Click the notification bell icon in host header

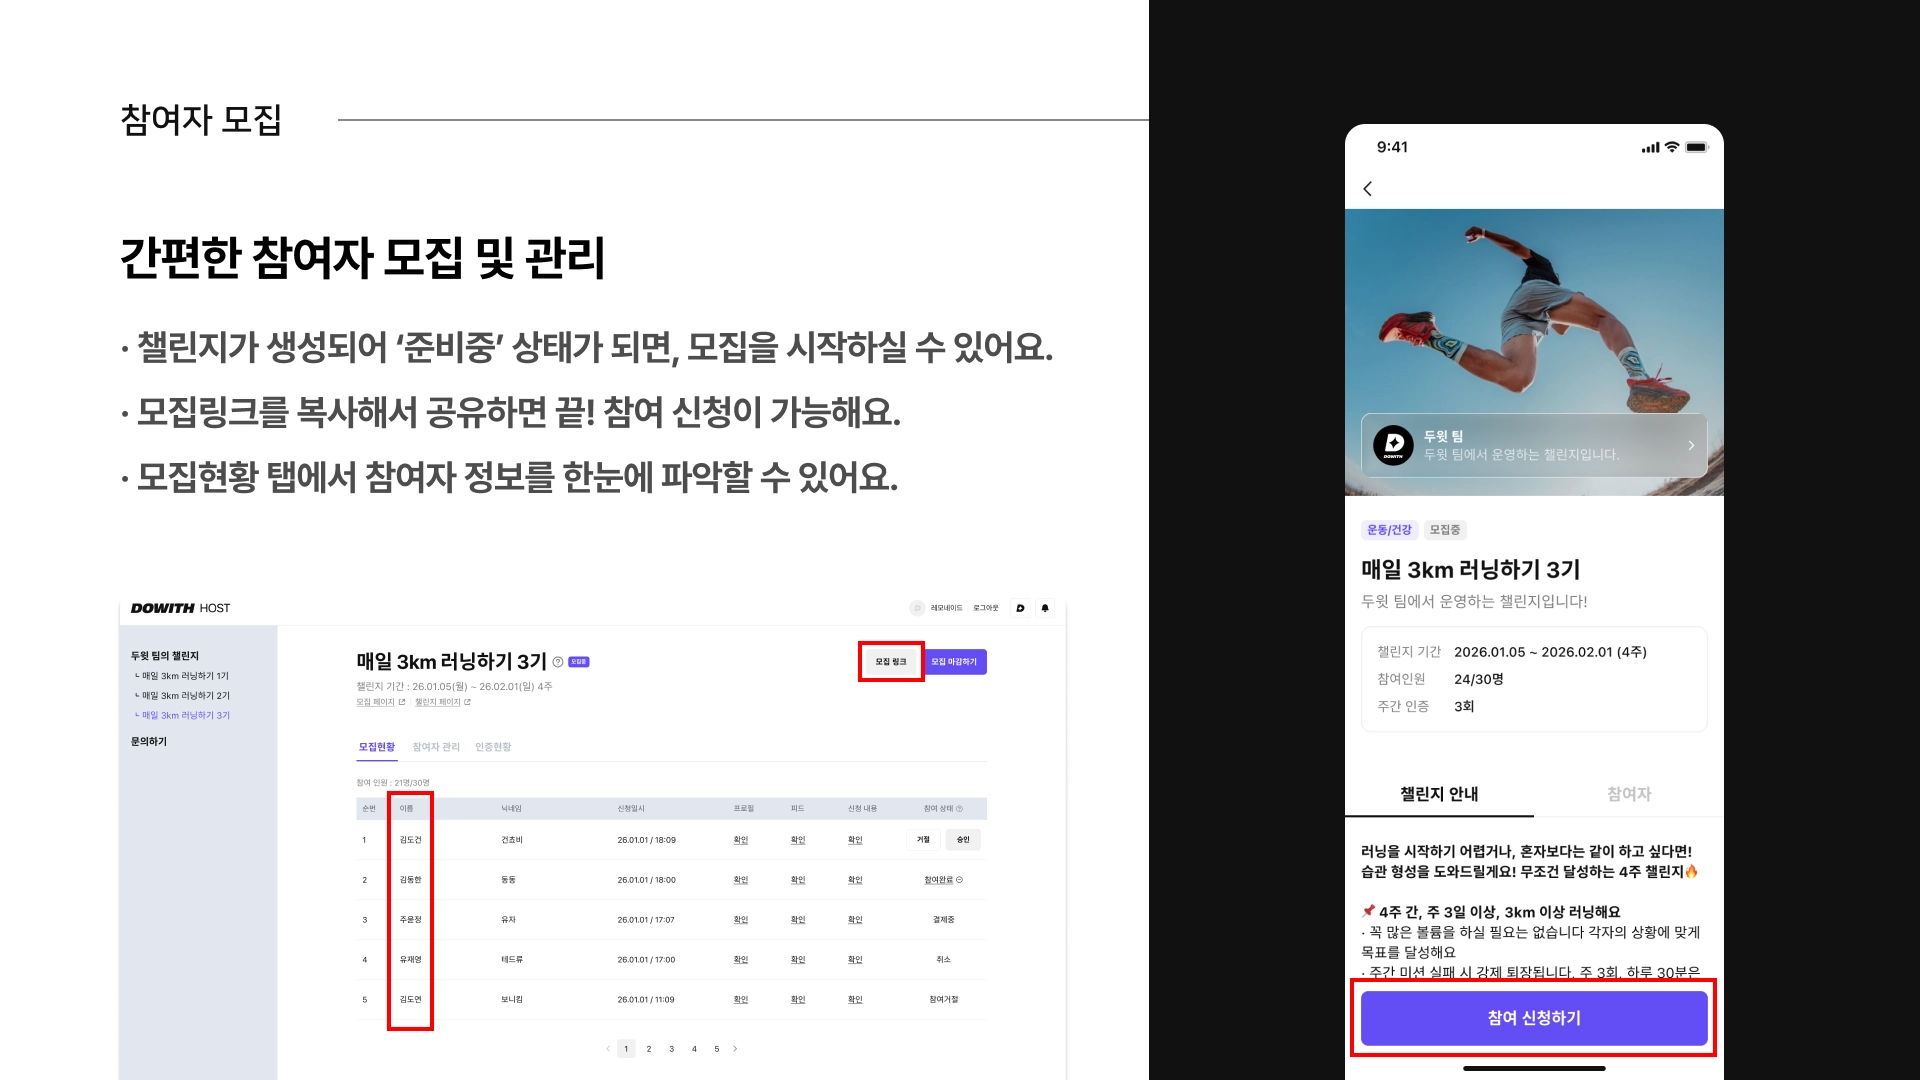point(1045,608)
